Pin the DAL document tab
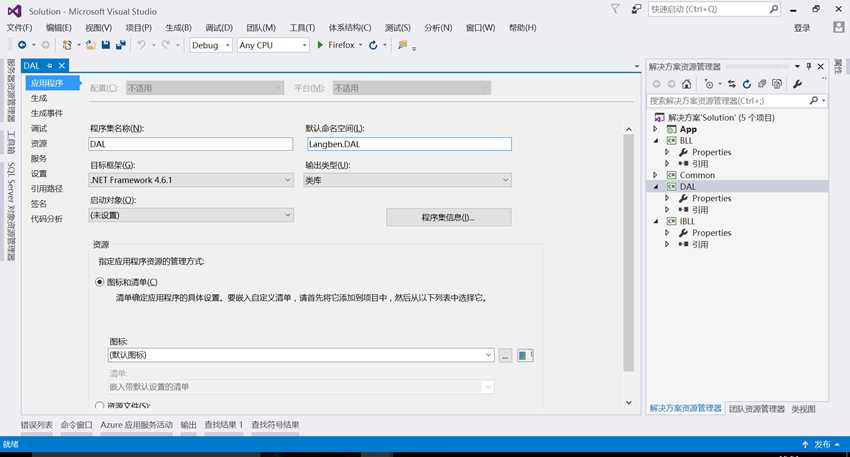This screenshot has width=850, height=457. (x=49, y=66)
